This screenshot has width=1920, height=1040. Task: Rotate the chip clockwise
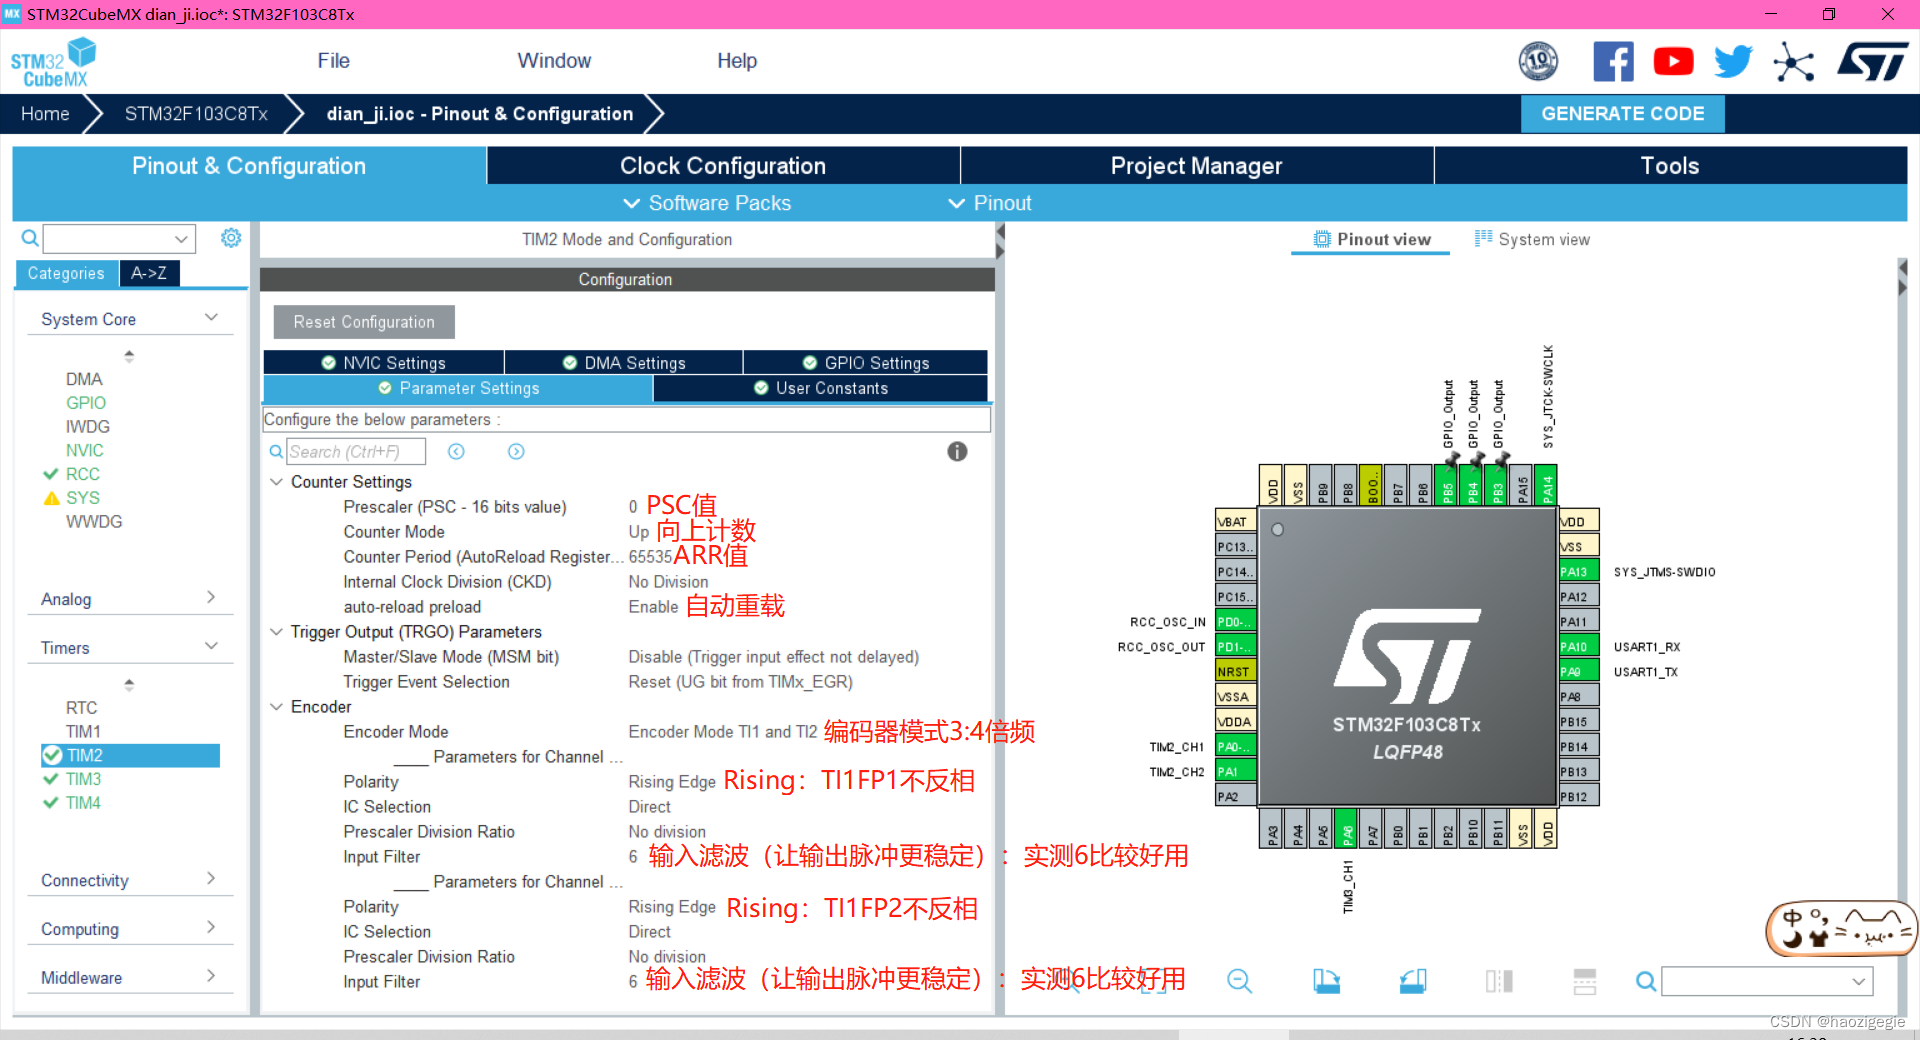1326,981
